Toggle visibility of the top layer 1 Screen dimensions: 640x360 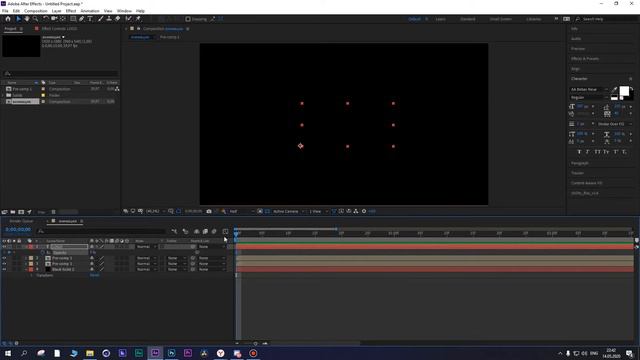[4, 247]
